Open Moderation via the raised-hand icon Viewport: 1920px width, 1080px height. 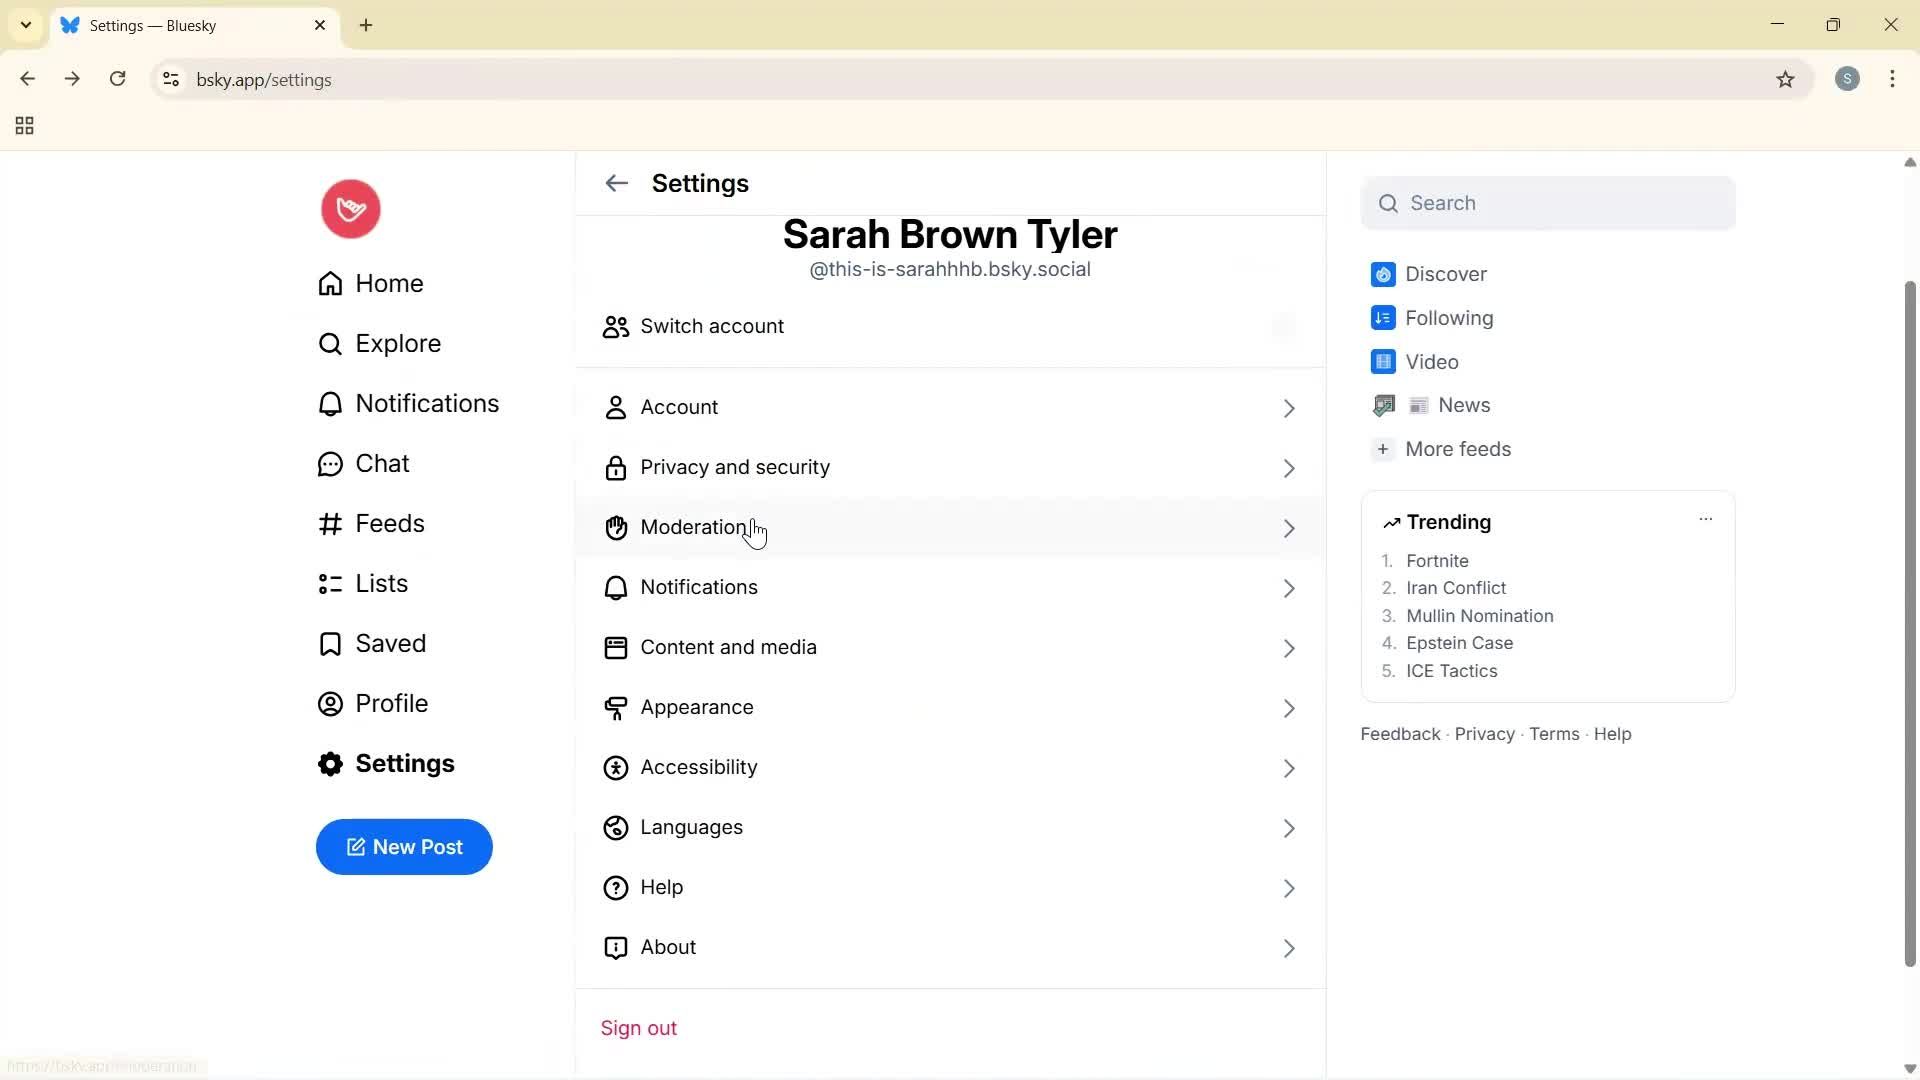coord(616,528)
